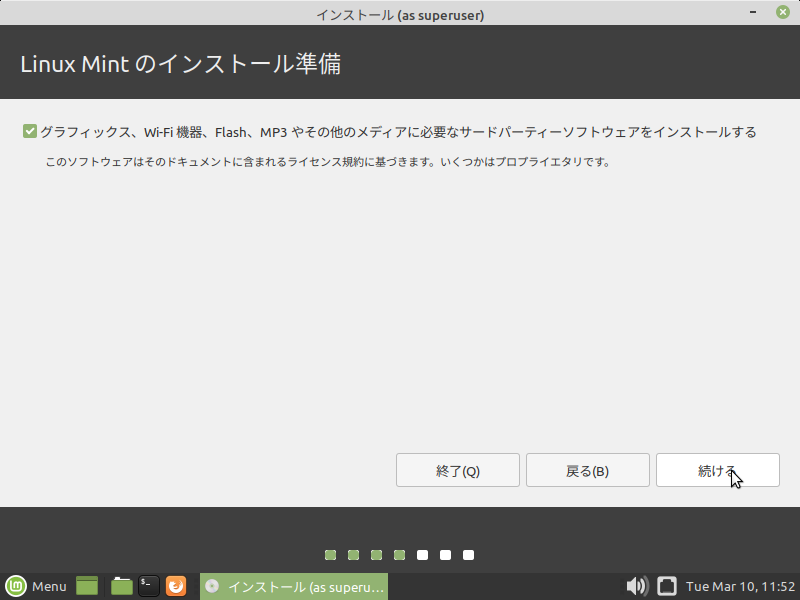800x600 pixels.
Task: Close the installer window
Action: [x=783, y=12]
